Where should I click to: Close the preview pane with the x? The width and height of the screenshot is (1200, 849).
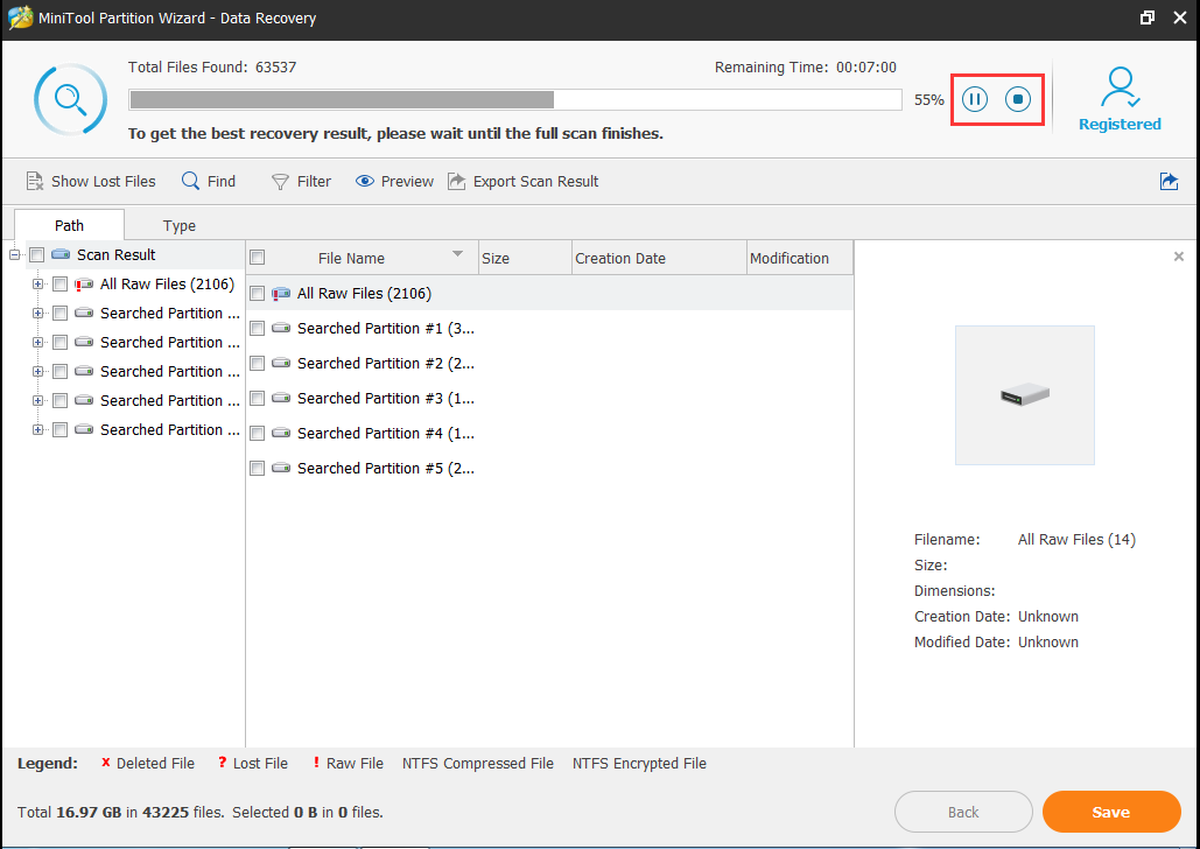(1178, 257)
